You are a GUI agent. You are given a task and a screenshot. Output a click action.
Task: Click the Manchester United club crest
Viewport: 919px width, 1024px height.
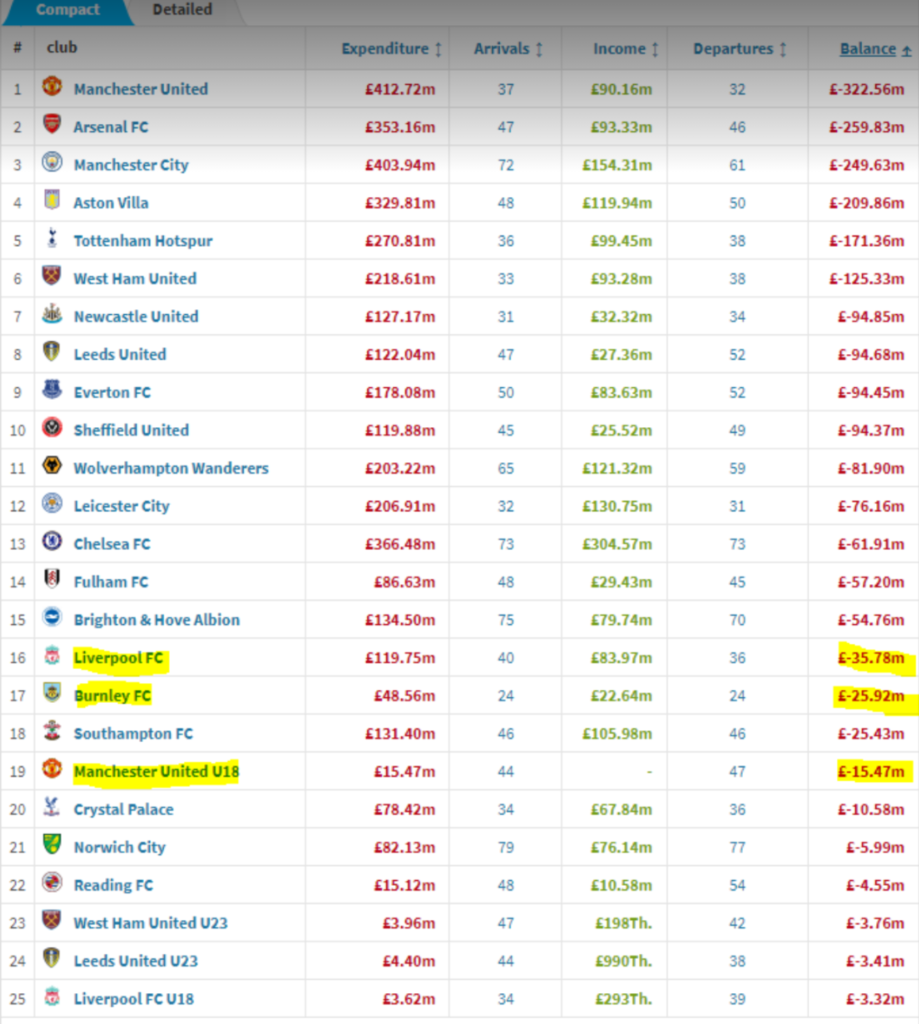pos(52,86)
